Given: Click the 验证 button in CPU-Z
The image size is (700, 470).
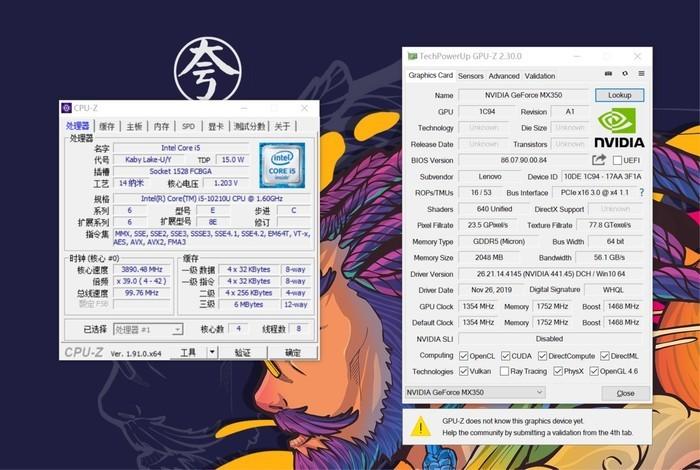Looking at the screenshot, I should [242, 353].
